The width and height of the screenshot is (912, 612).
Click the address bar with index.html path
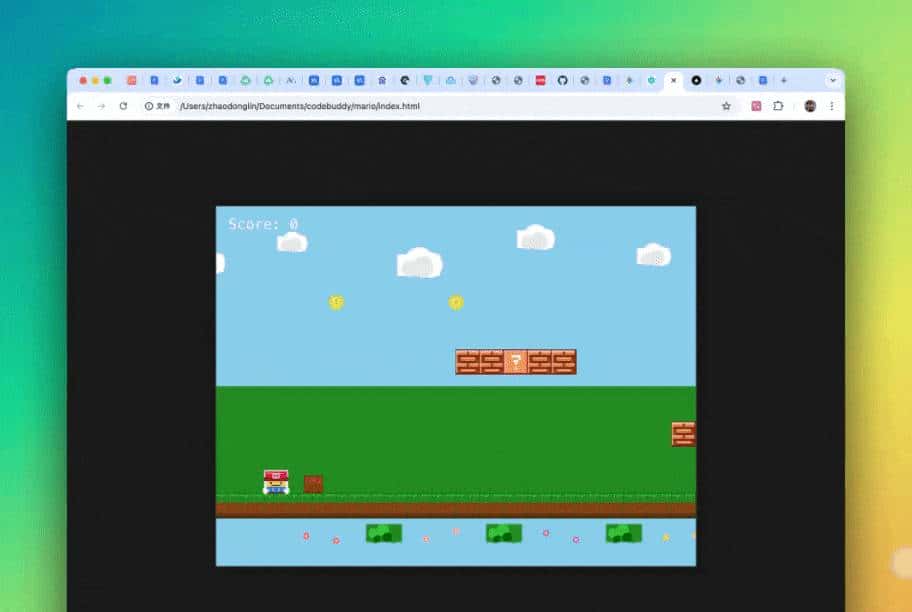click(x=300, y=106)
